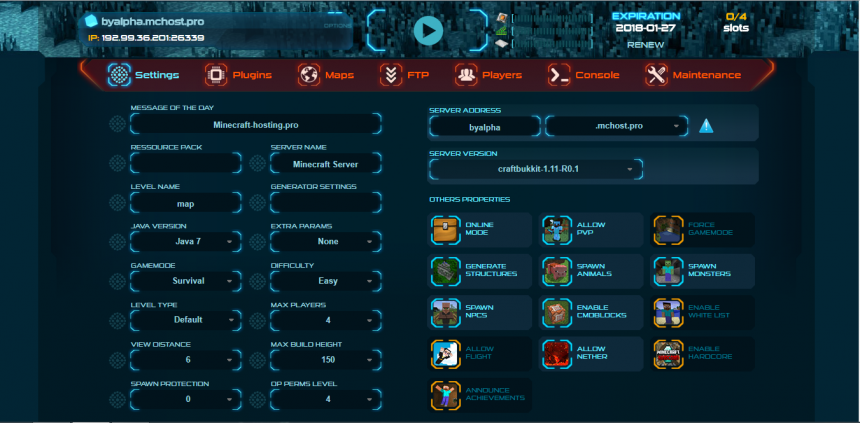Click the help icon beside Generator Settings
This screenshot has height=423, width=860.
pos(258,203)
